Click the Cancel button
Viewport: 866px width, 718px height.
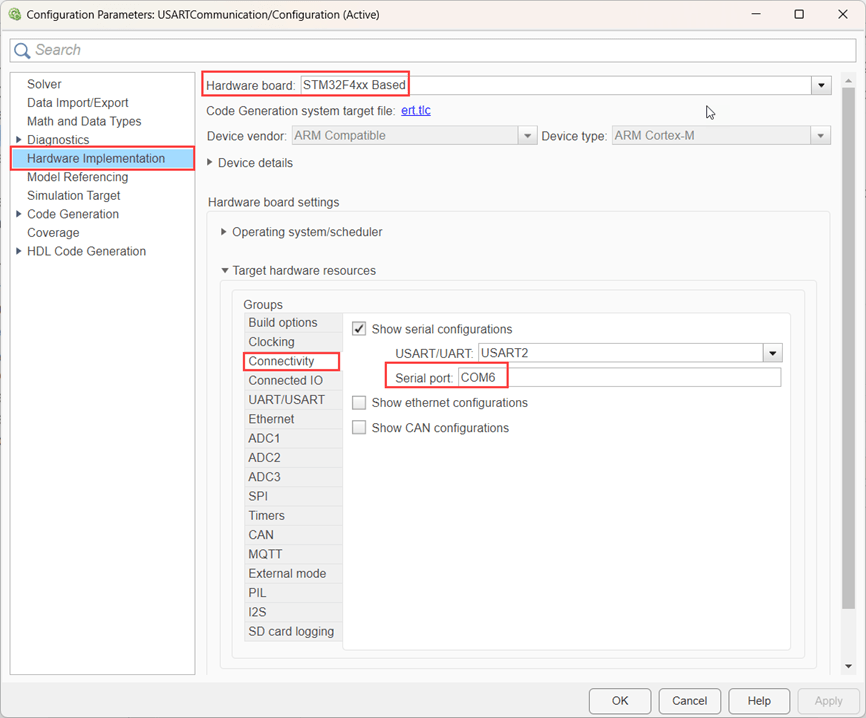click(x=689, y=701)
